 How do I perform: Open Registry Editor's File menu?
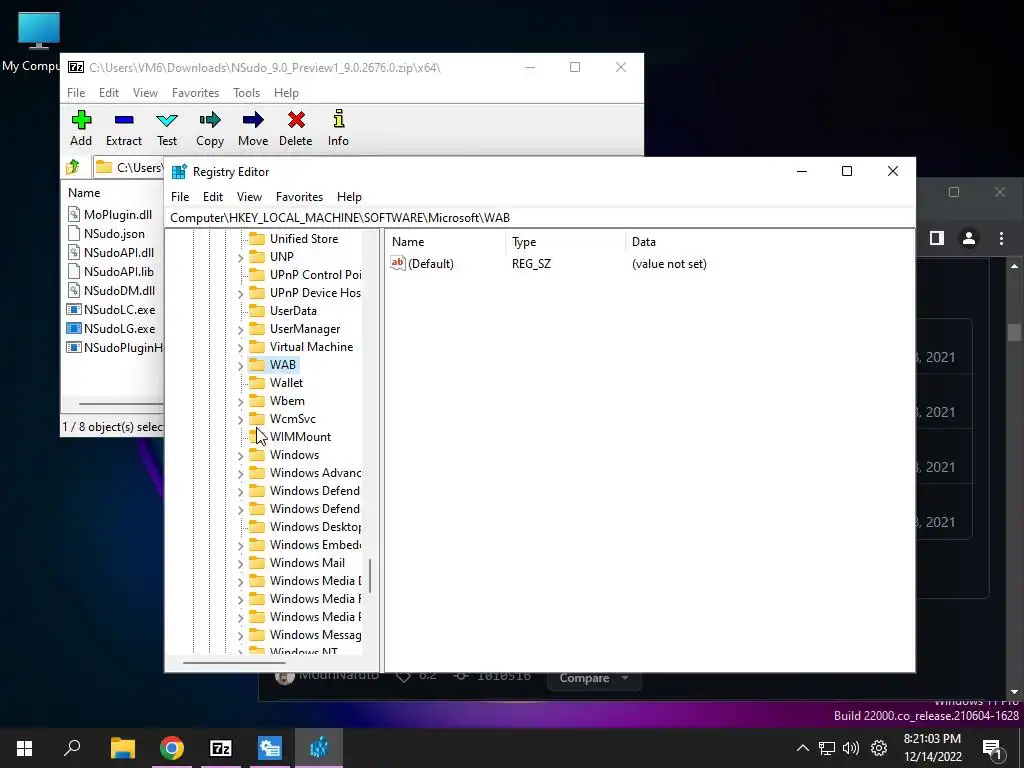coord(180,197)
